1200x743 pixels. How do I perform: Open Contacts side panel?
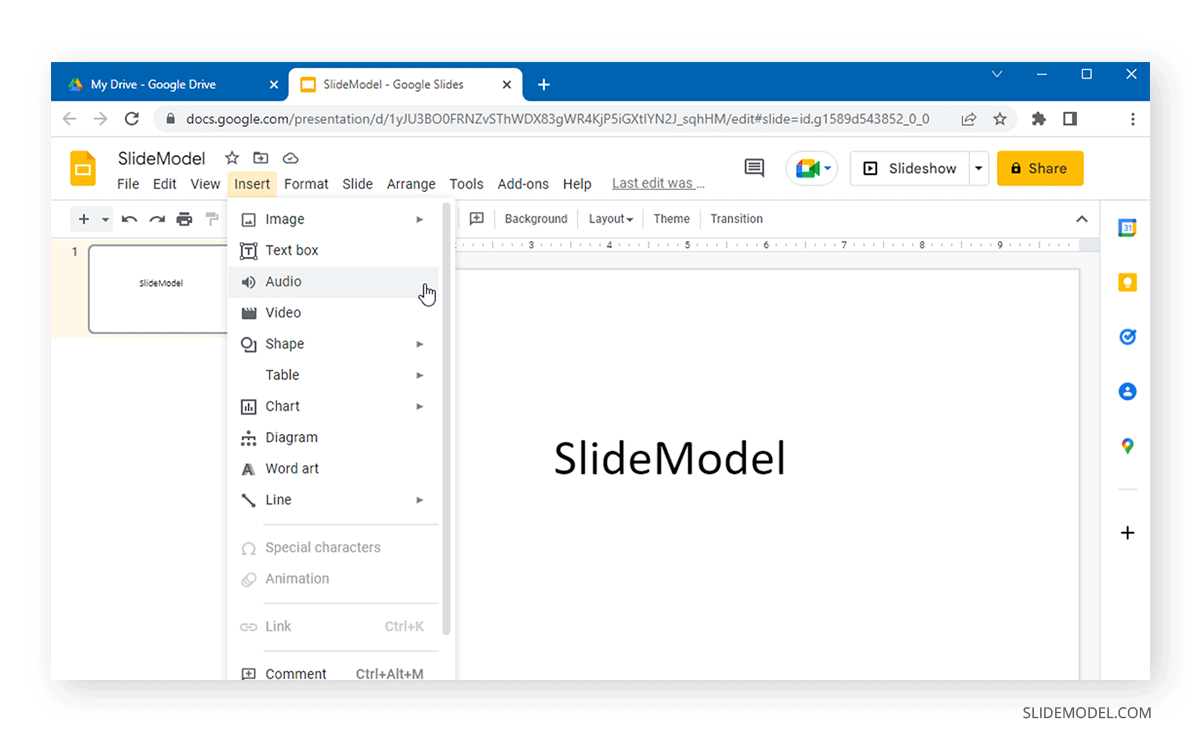[x=1127, y=391]
